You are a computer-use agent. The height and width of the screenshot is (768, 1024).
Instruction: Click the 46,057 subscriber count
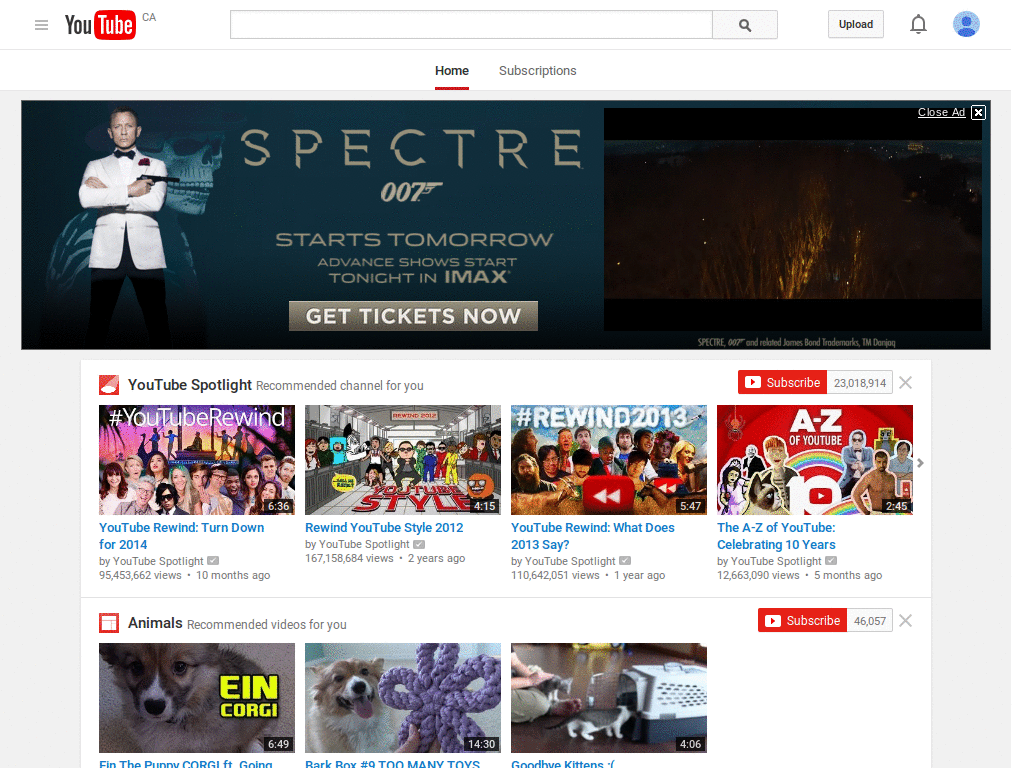(x=870, y=621)
